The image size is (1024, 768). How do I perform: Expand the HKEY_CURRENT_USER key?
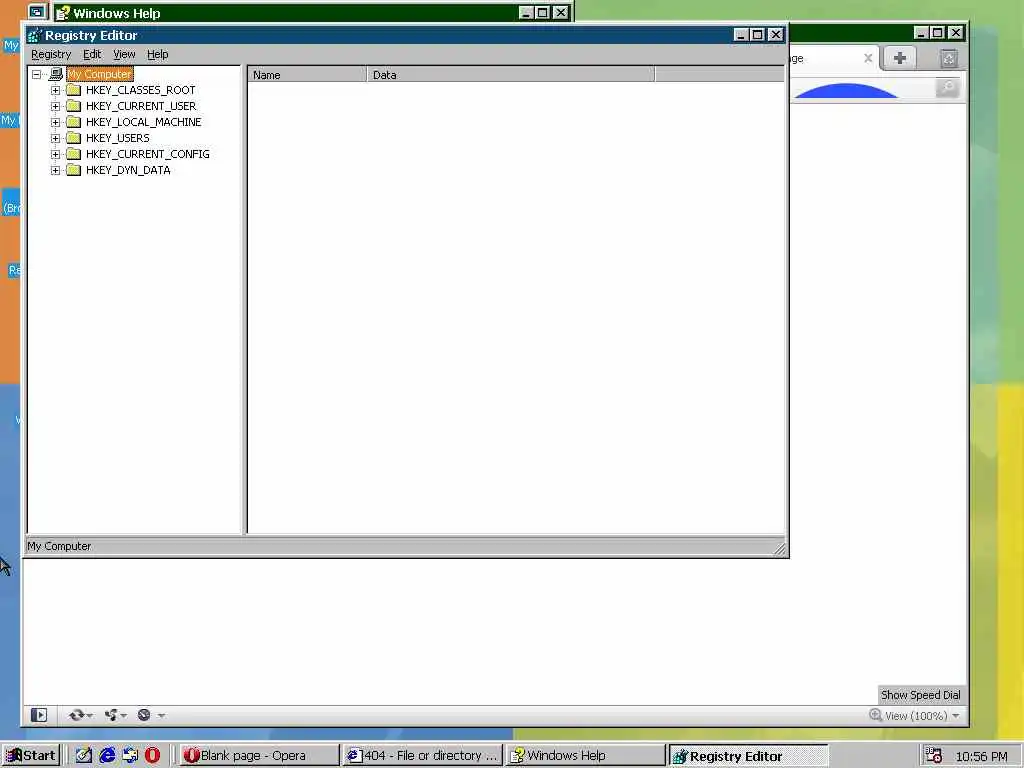[x=56, y=106]
